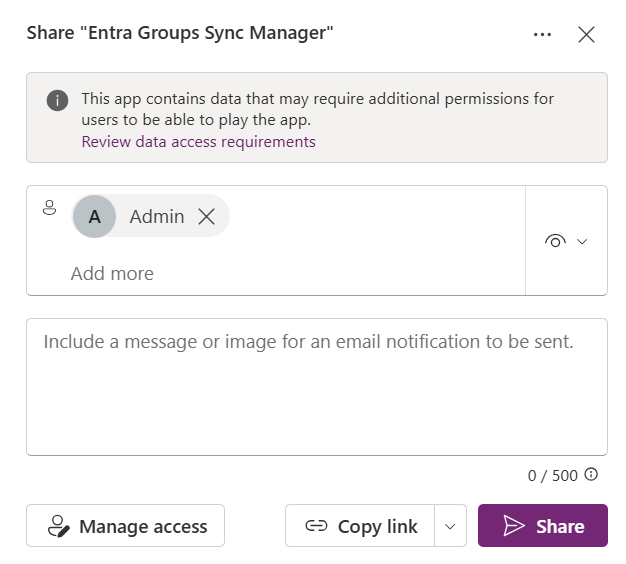Click the eye view-permission icon
Image resolution: width=626 pixels, height=564 pixels.
(x=556, y=240)
